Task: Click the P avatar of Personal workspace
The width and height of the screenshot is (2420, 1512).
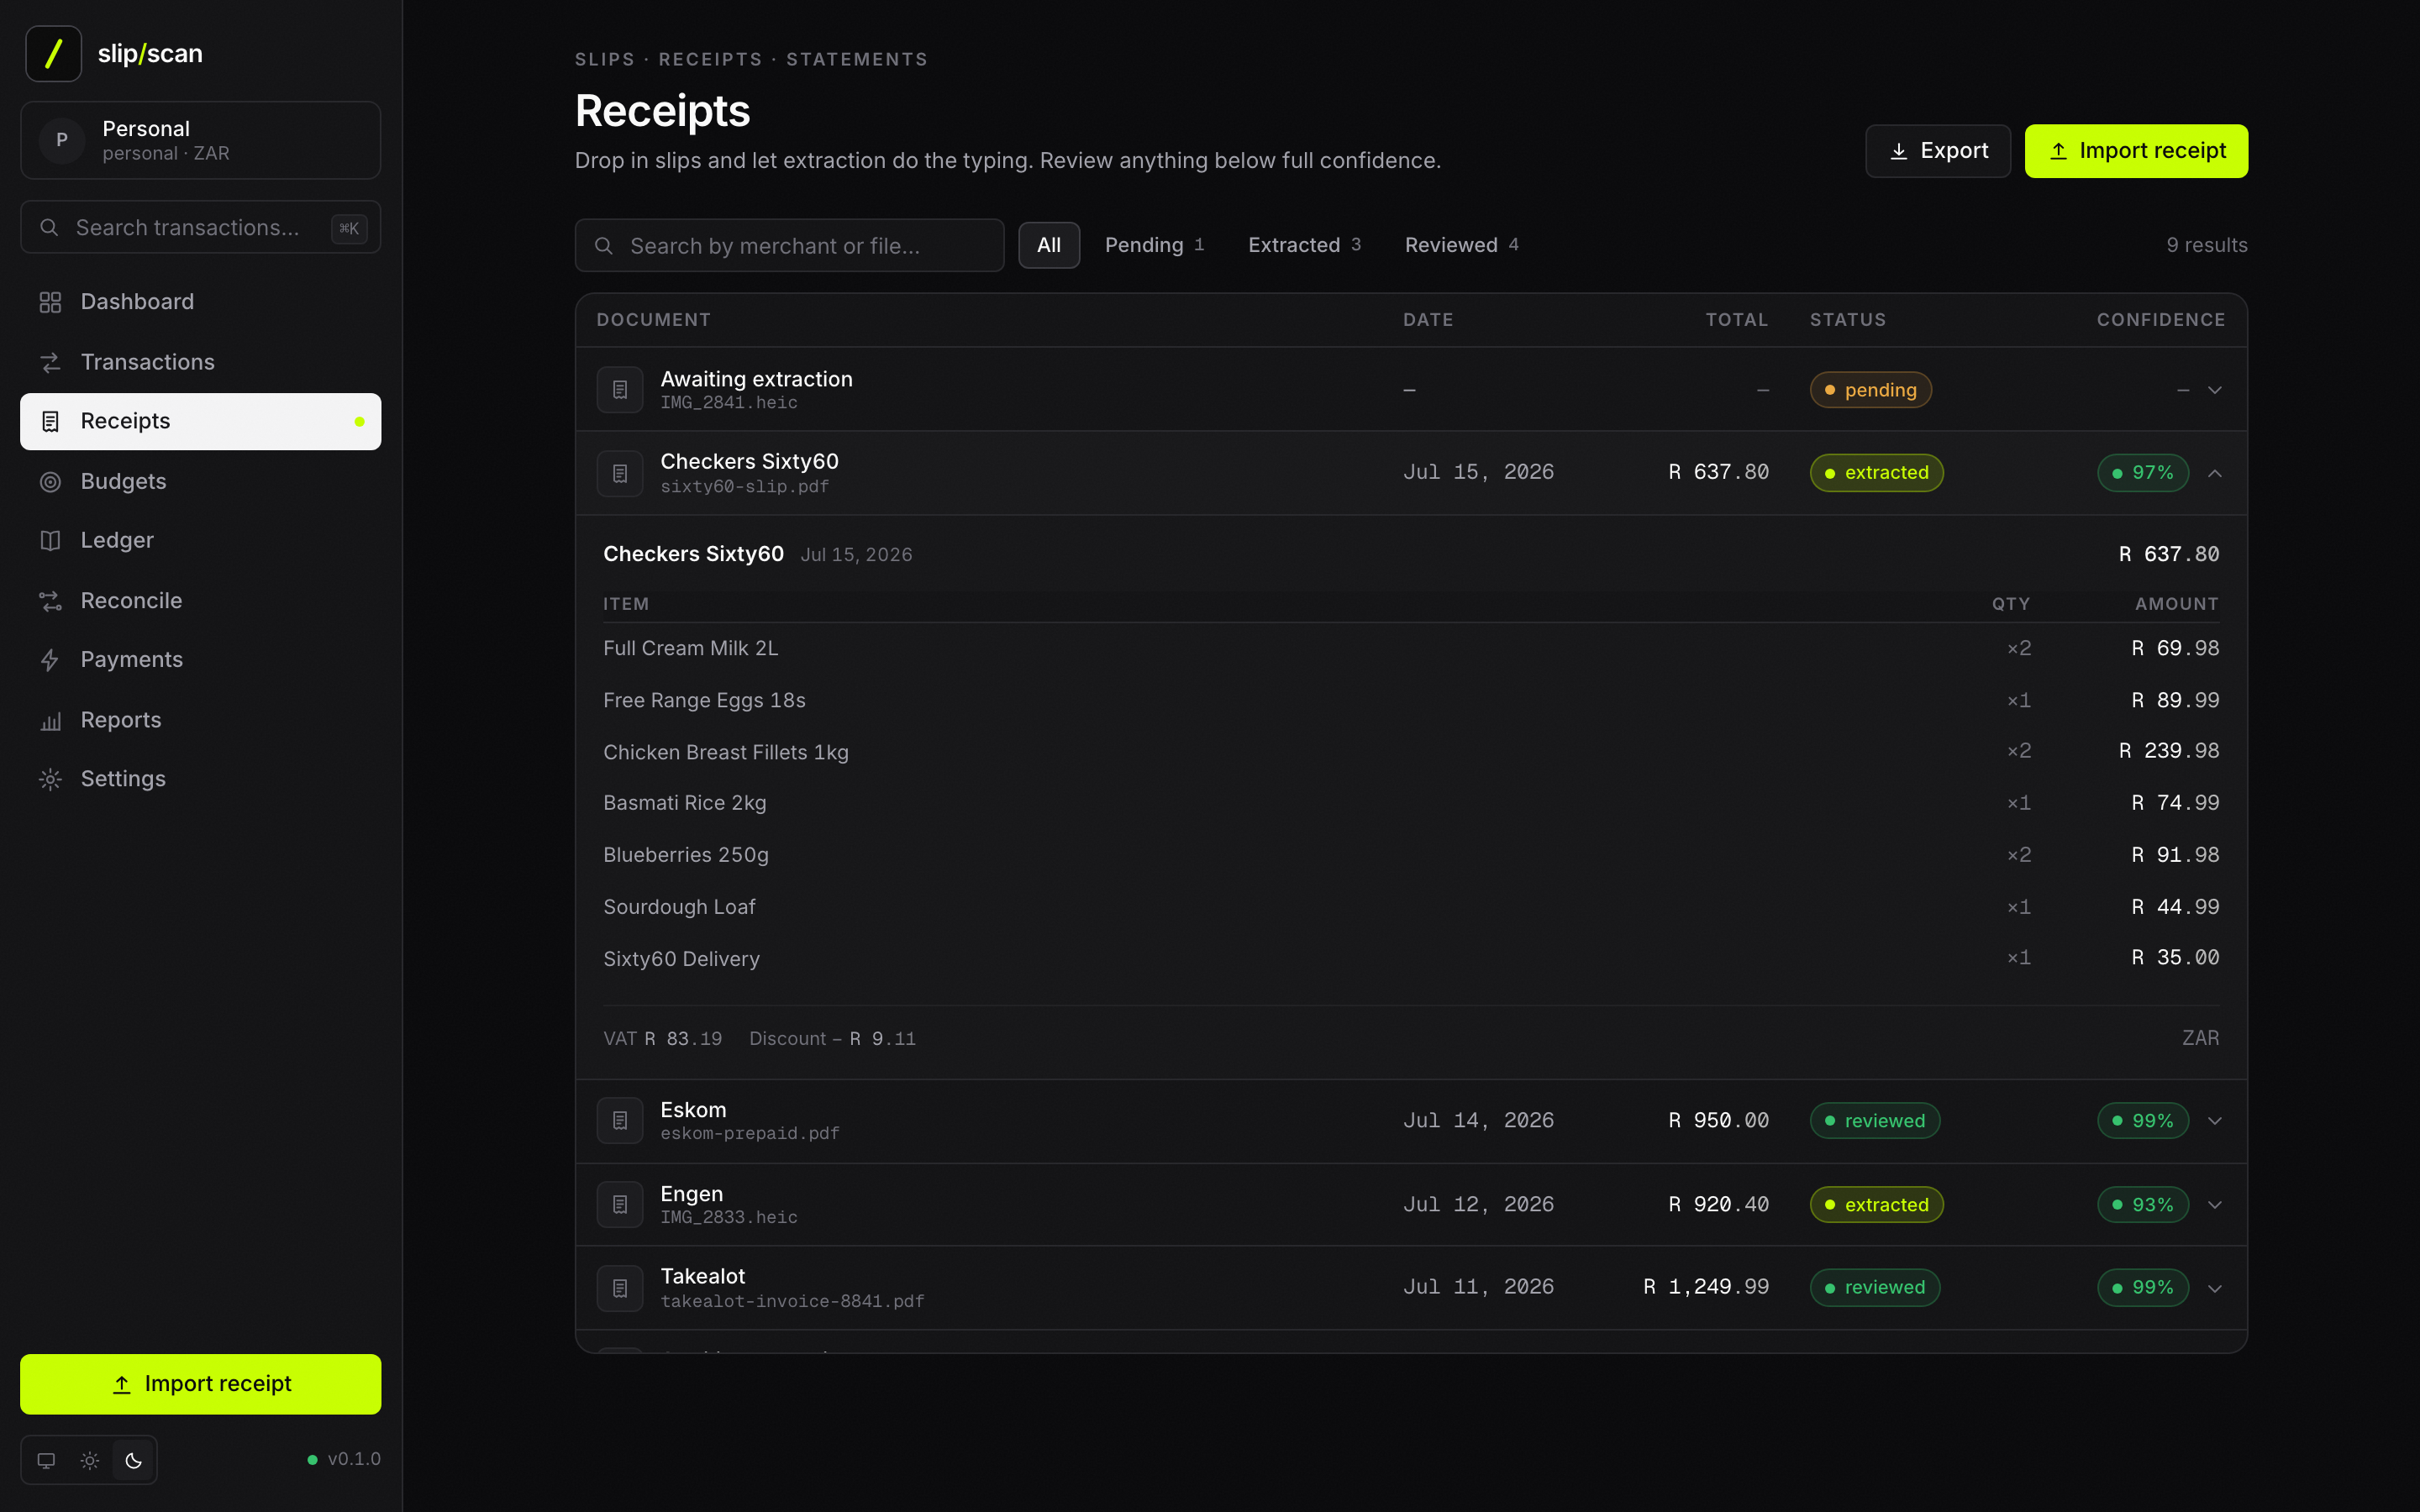Action: [x=62, y=140]
